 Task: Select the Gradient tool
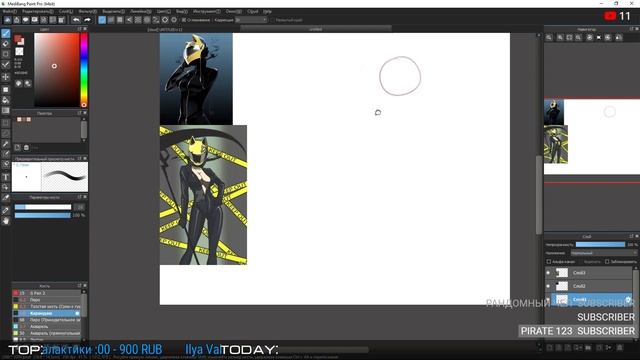click(6, 110)
